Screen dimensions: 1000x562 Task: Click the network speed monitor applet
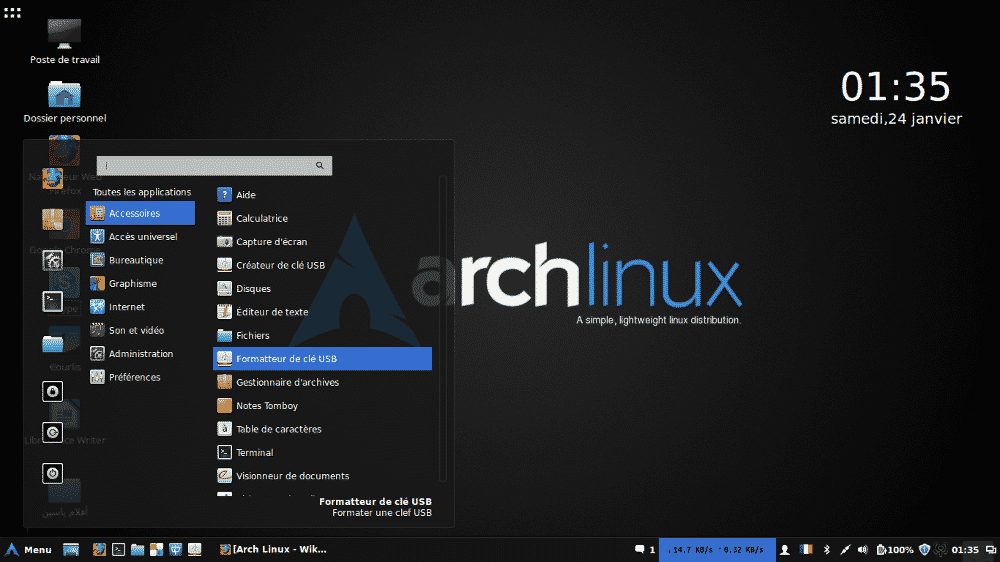click(717, 549)
